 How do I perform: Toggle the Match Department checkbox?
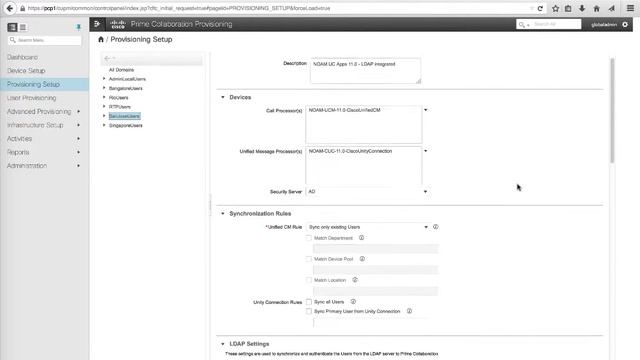pos(309,238)
